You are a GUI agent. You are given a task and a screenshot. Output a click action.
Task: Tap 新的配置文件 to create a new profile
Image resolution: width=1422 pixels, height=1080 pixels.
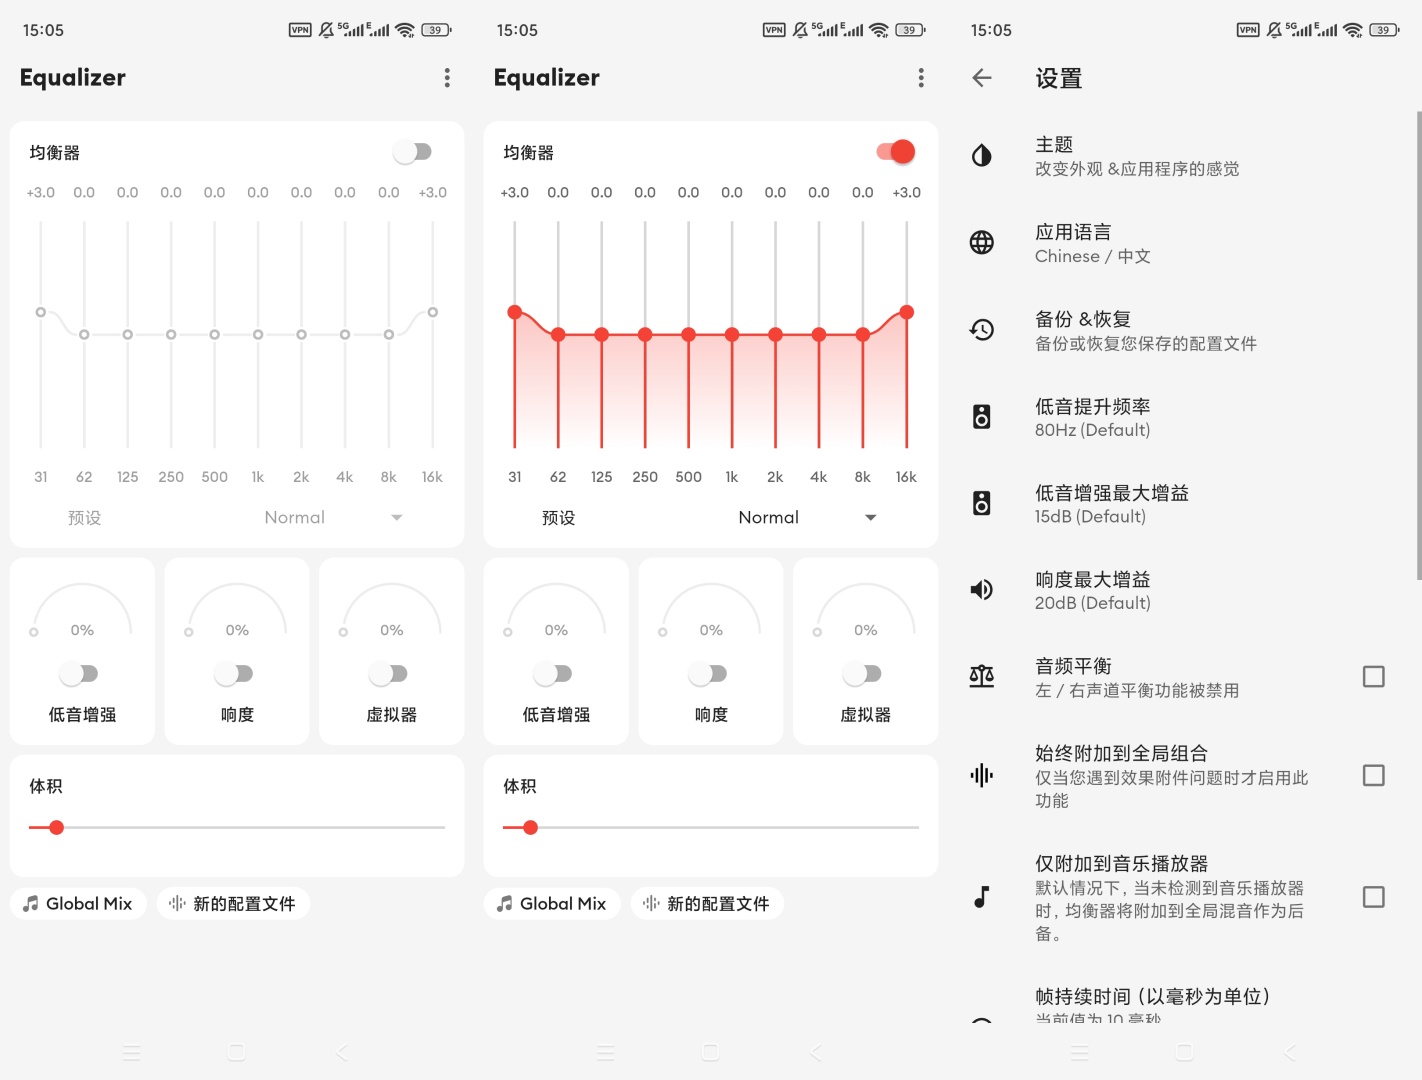click(233, 903)
